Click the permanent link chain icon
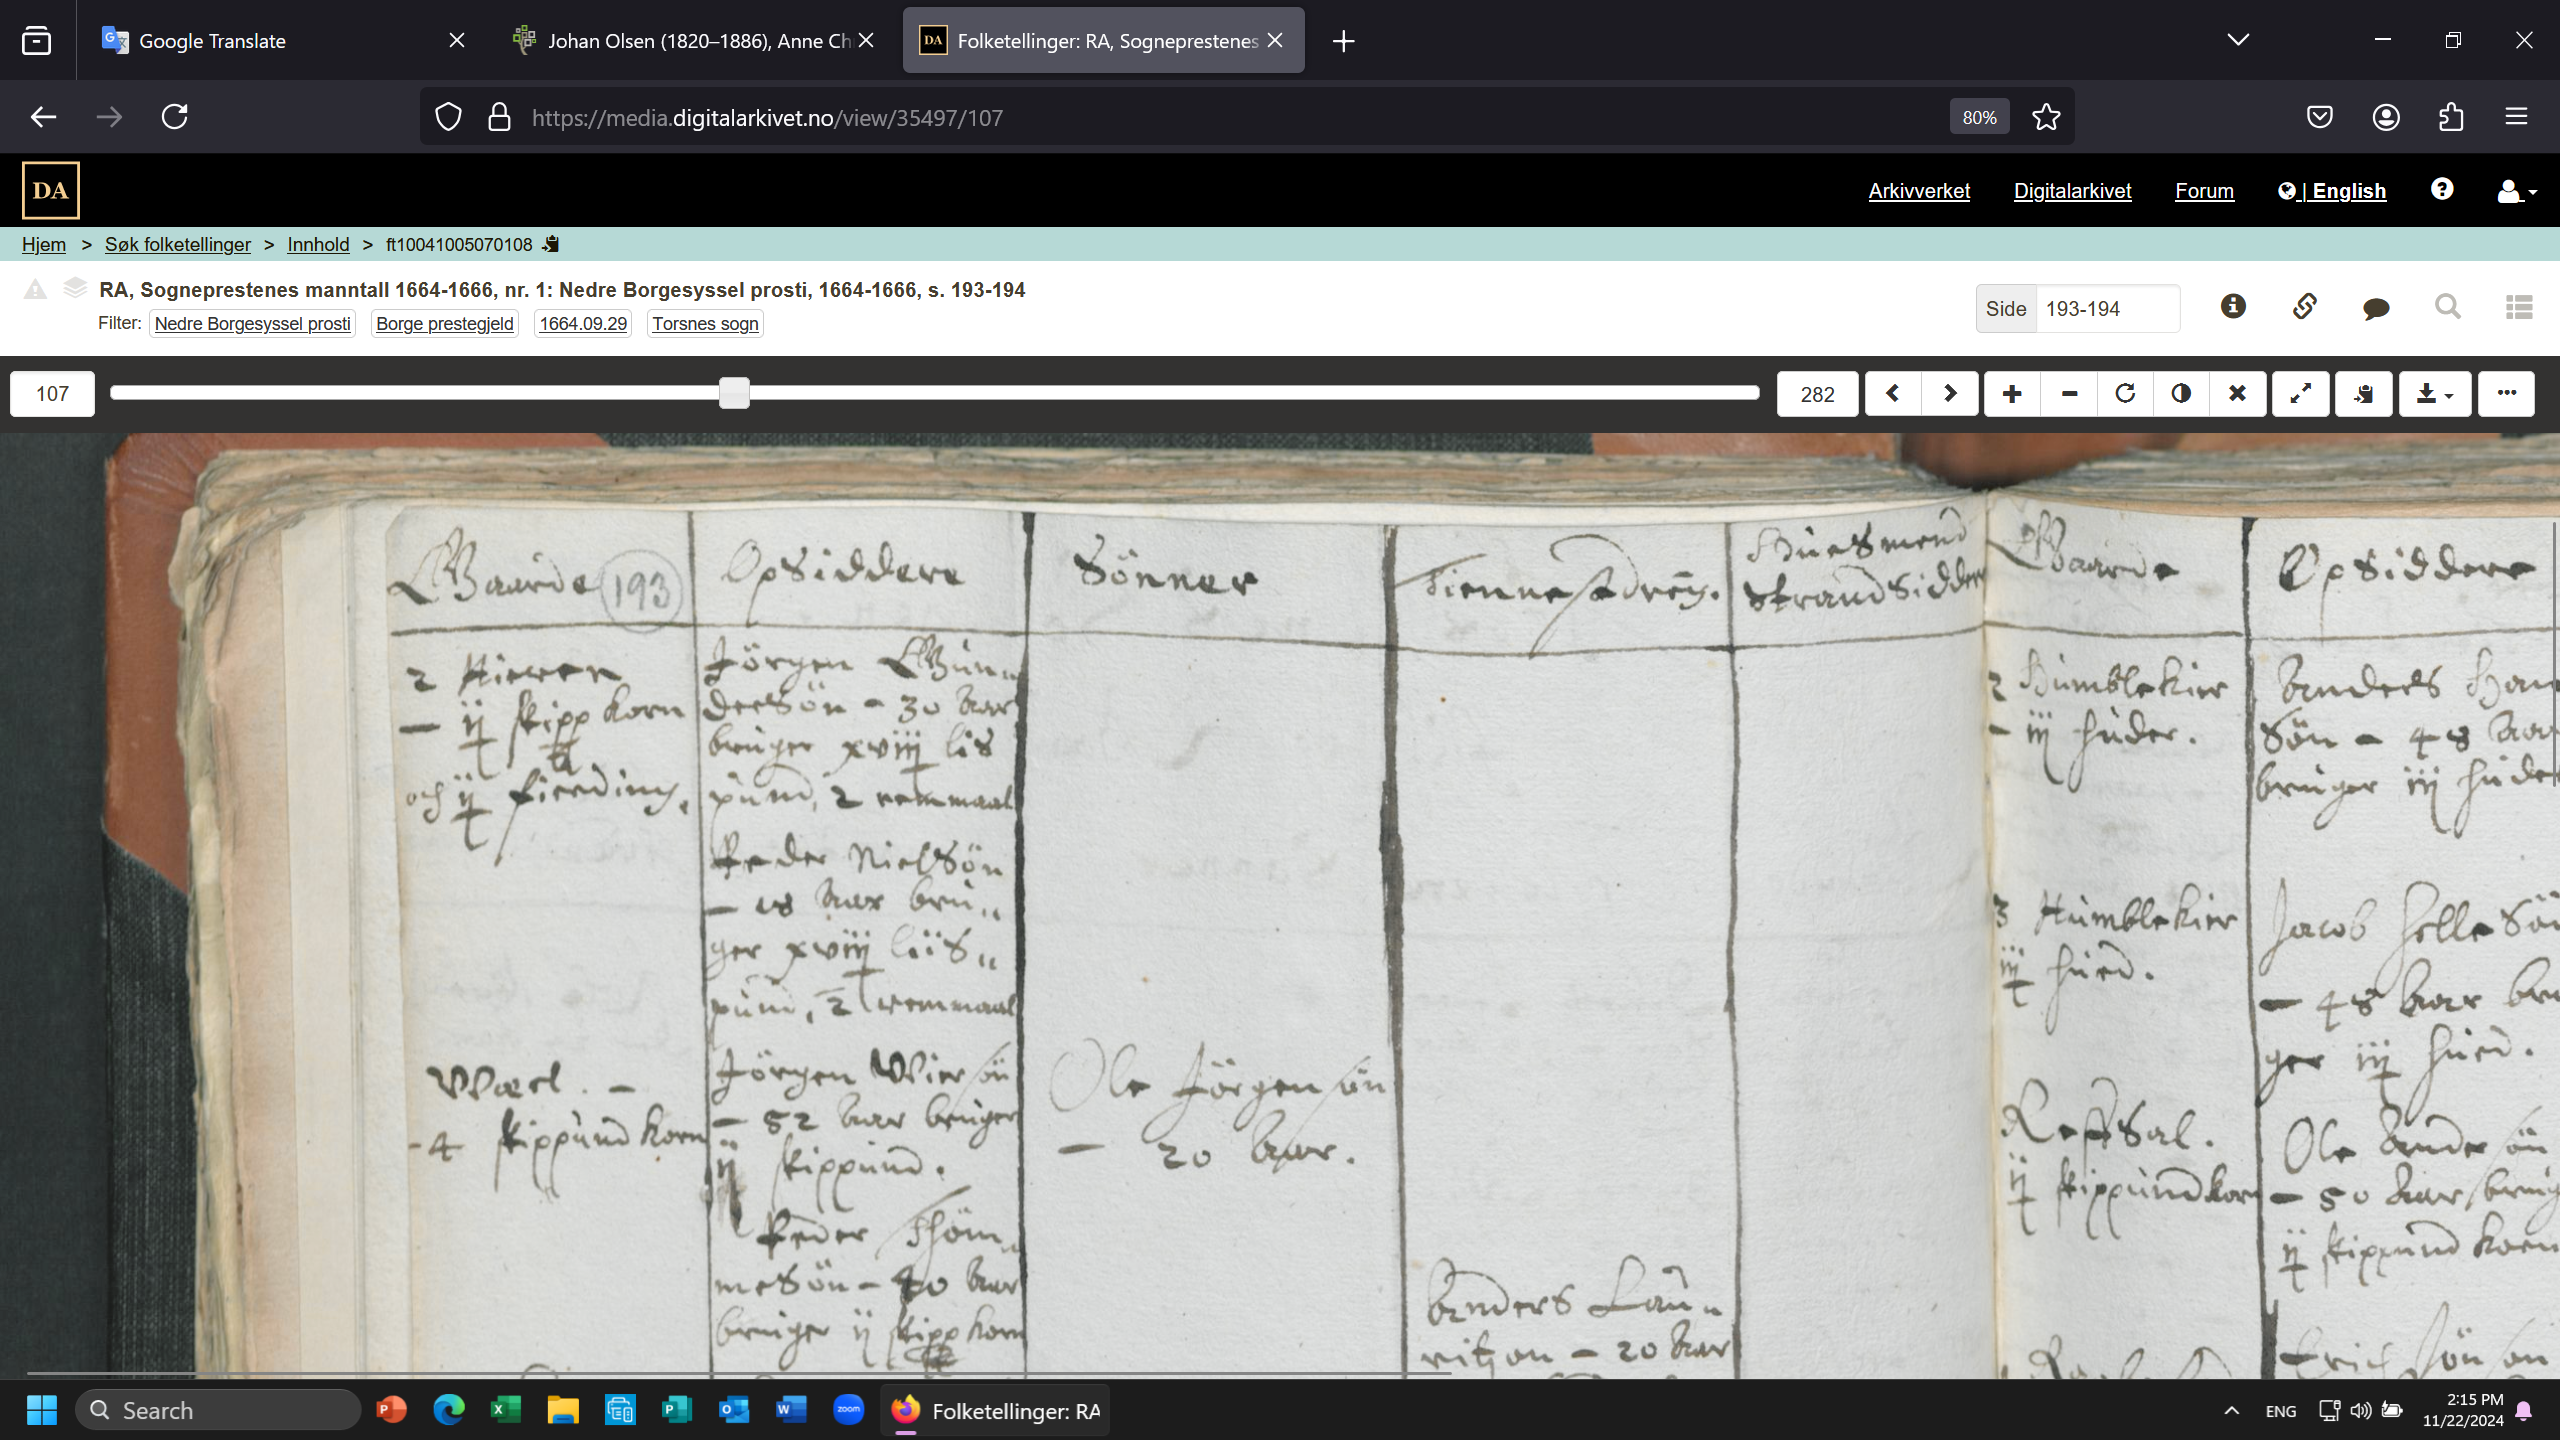 coord(2304,307)
